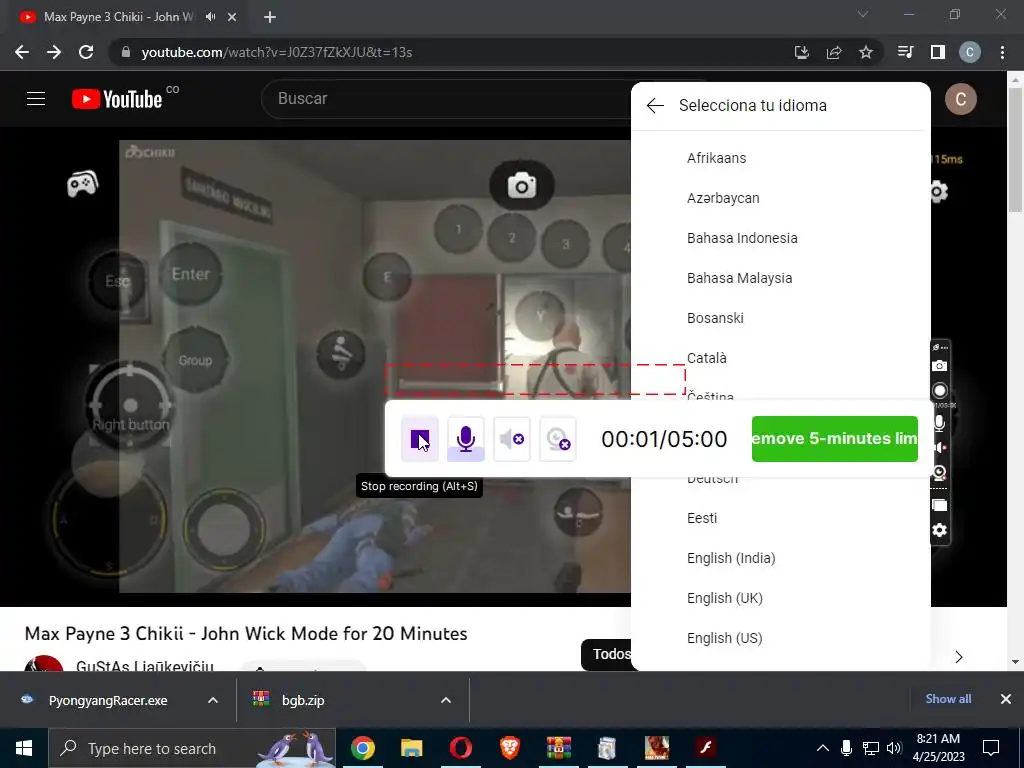Click the camera icon in the video
The height and width of the screenshot is (768, 1024).
click(522, 186)
